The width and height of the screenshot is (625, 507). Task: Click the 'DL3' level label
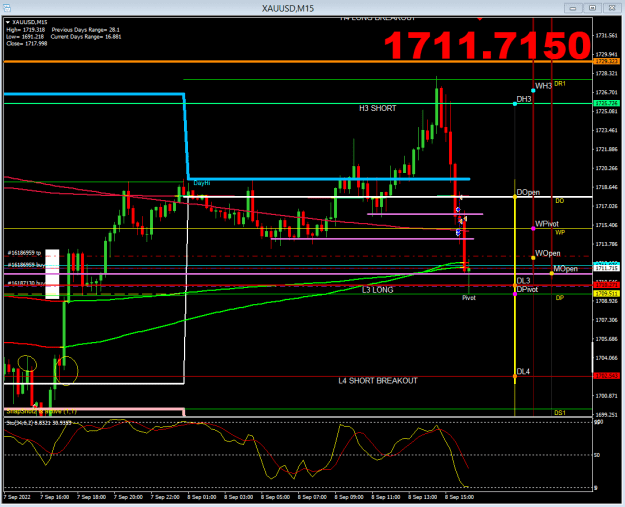tap(523, 281)
